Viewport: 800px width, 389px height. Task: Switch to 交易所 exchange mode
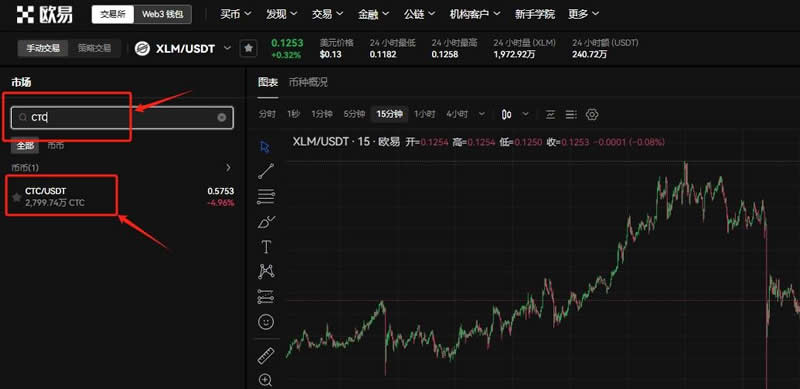[x=113, y=14]
